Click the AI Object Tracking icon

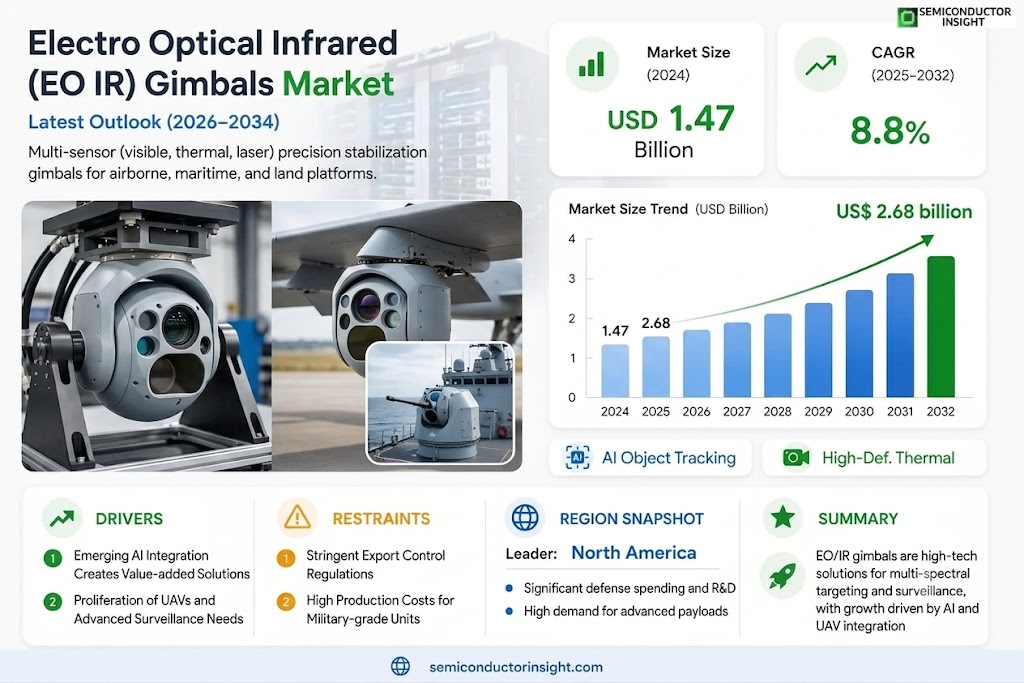577,458
